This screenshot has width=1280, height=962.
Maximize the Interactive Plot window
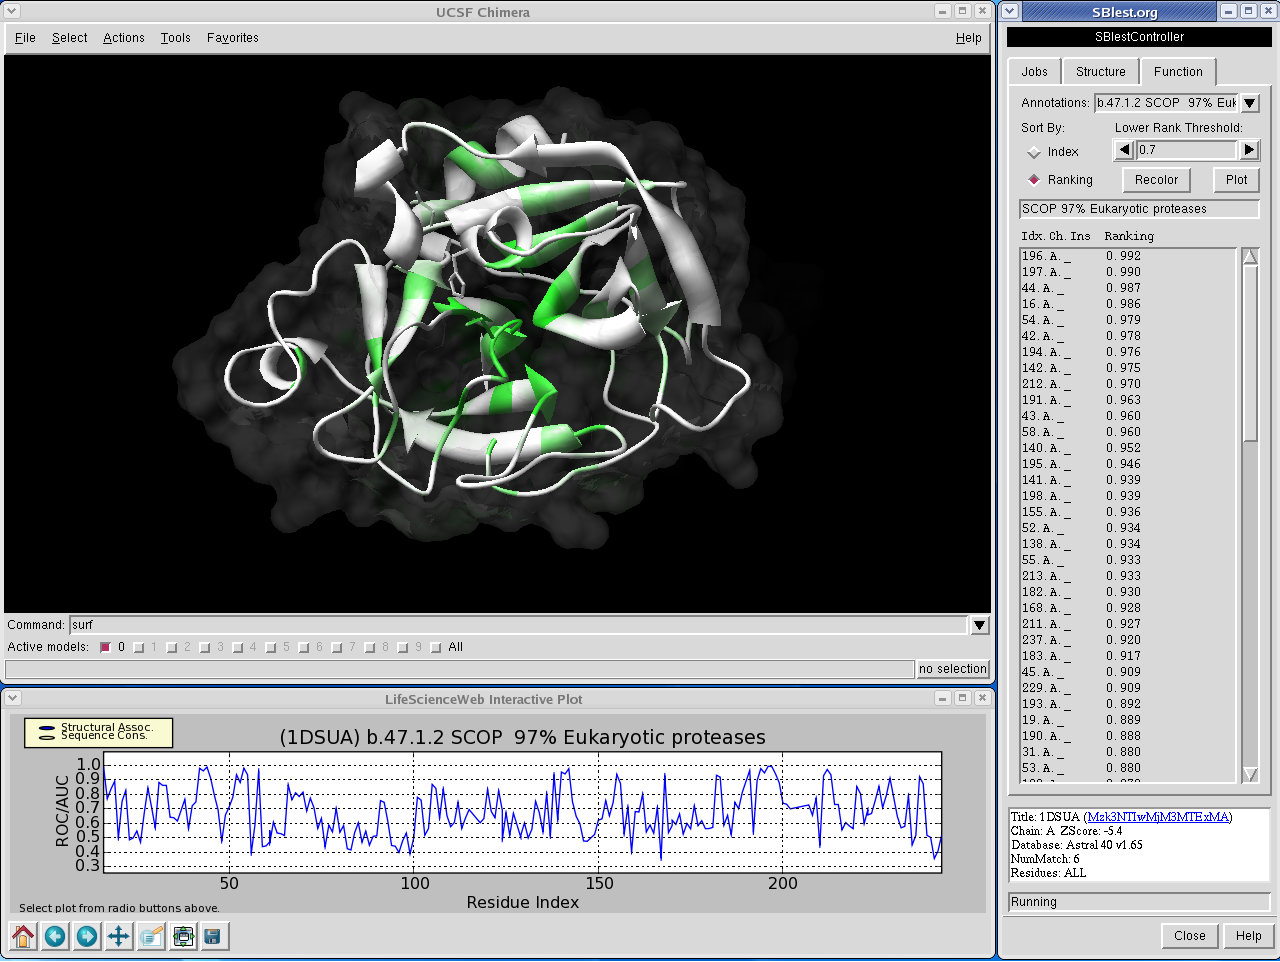pyautogui.click(x=962, y=698)
